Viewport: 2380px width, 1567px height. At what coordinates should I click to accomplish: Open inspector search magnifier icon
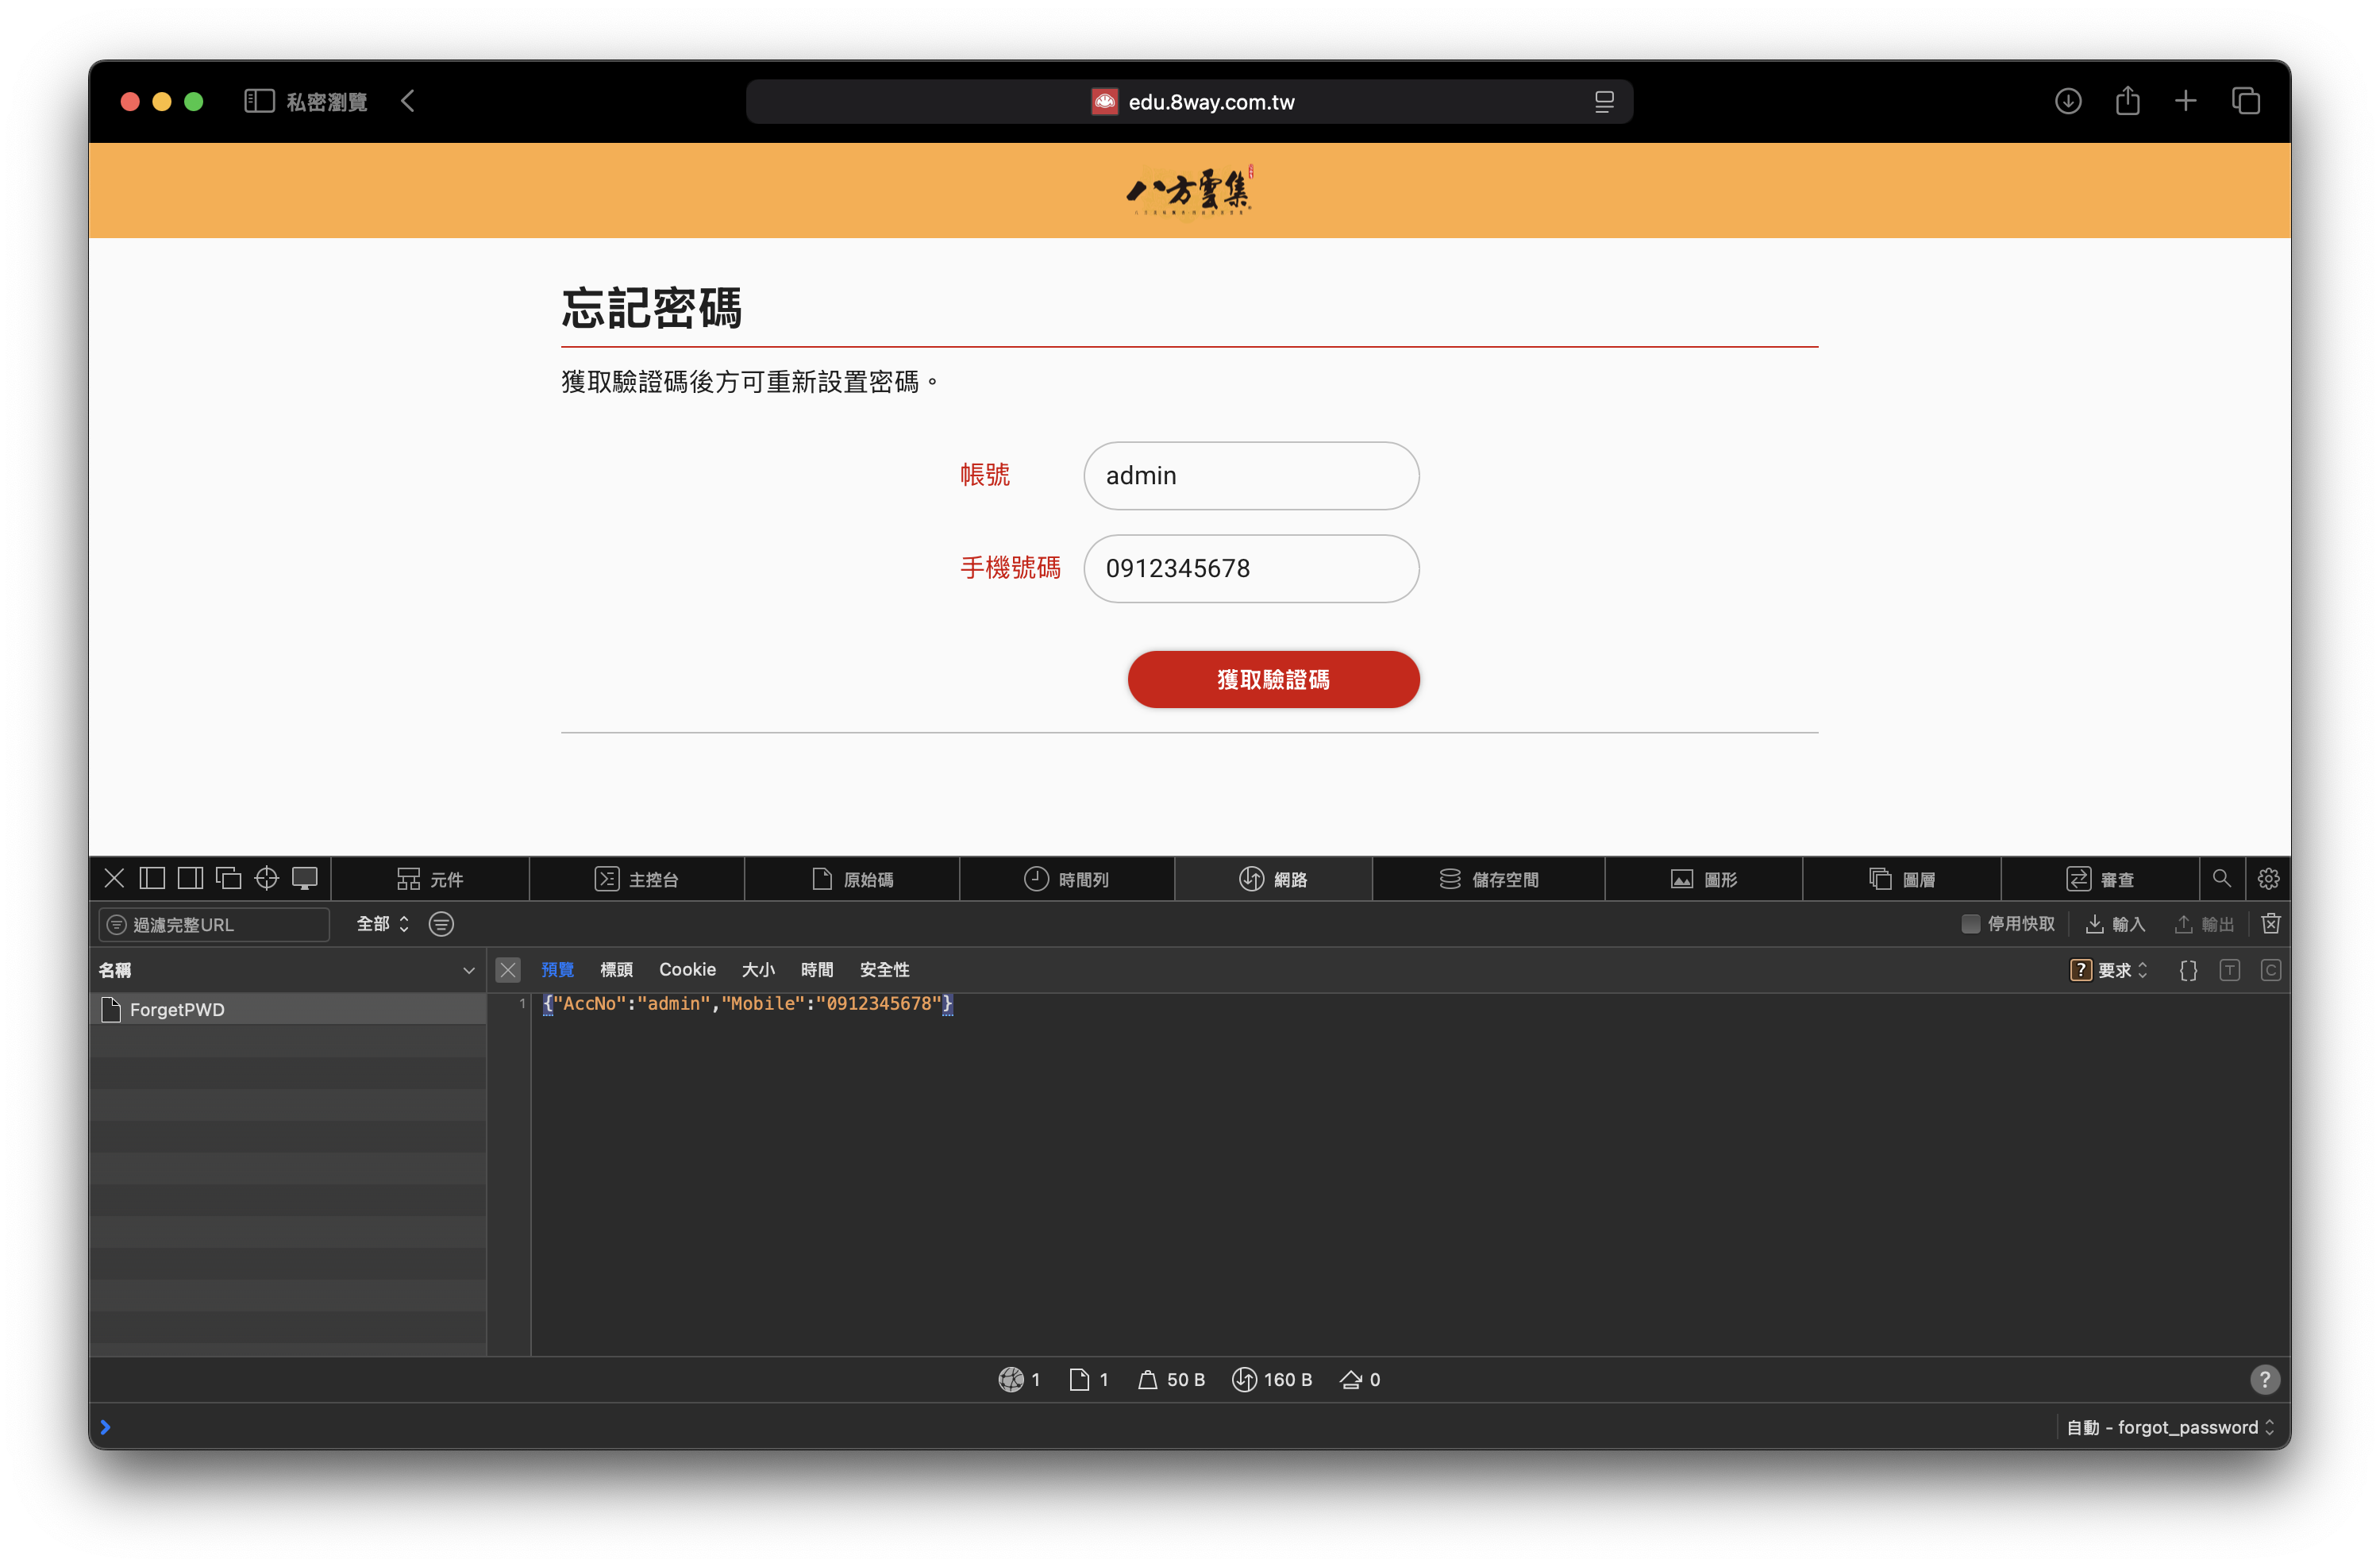2222,878
